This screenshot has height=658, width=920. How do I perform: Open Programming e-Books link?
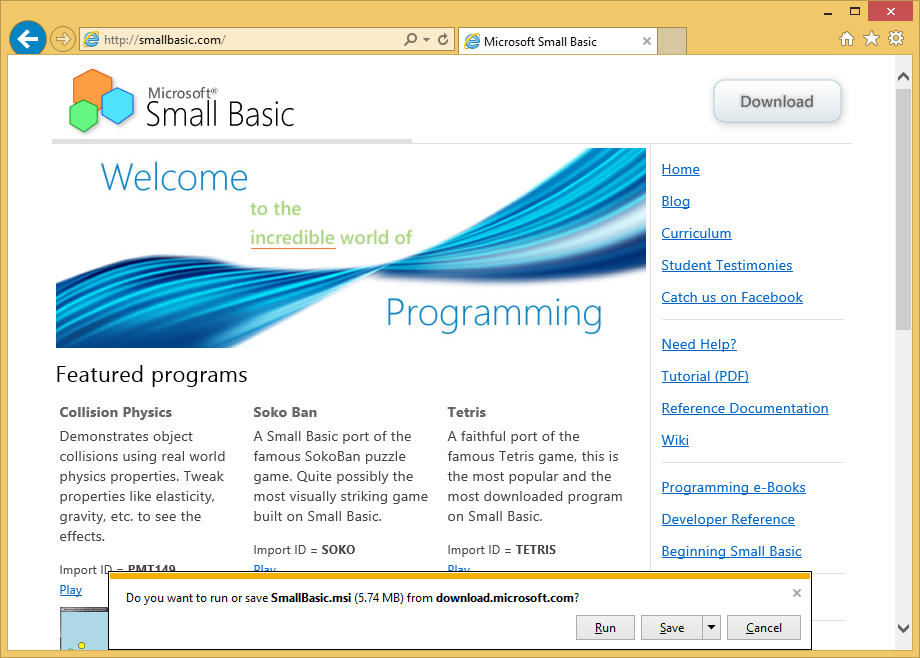(733, 487)
